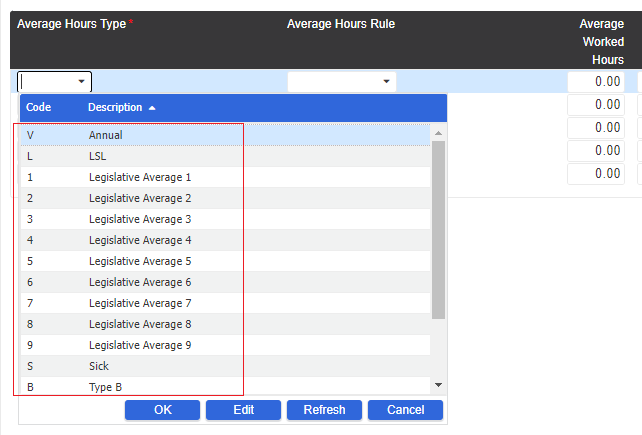642x435 pixels.
Task: Click the Average Hours Type column header
Action: tap(72, 24)
